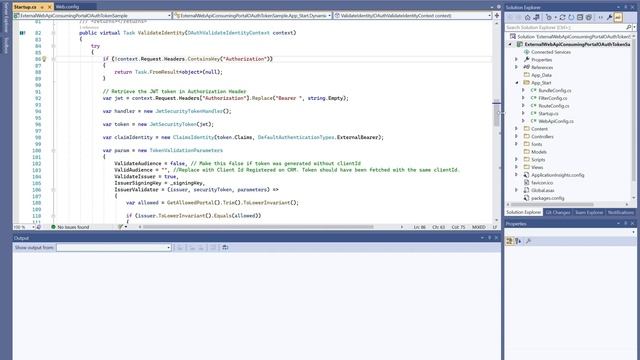Click the Solution Explorer horizontal scrollbar
640x360 pixels.
tap(552, 204)
